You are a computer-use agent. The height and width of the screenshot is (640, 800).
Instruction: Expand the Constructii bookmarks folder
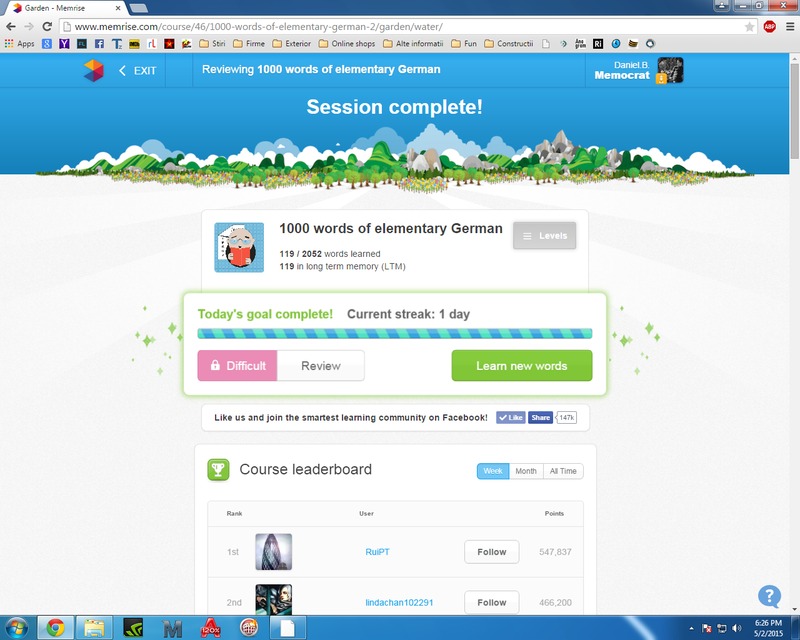(509, 43)
